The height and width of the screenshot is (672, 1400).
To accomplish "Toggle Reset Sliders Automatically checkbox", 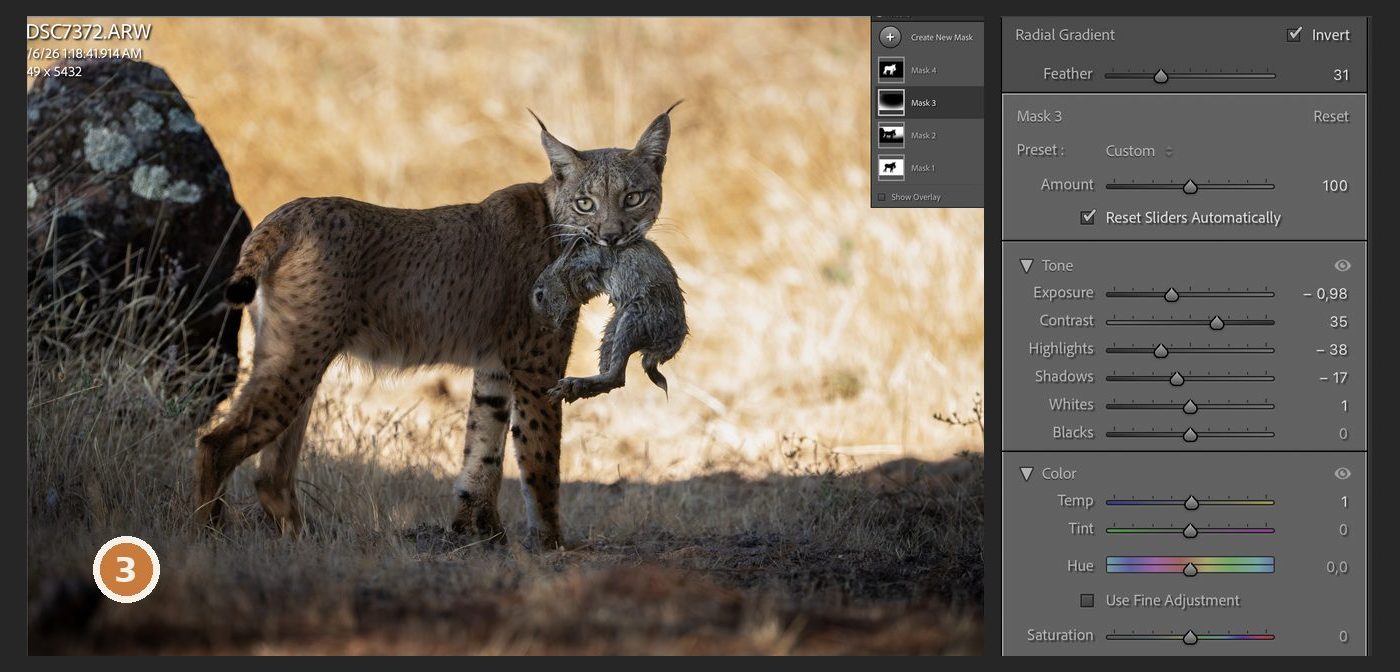I will tap(1088, 217).
